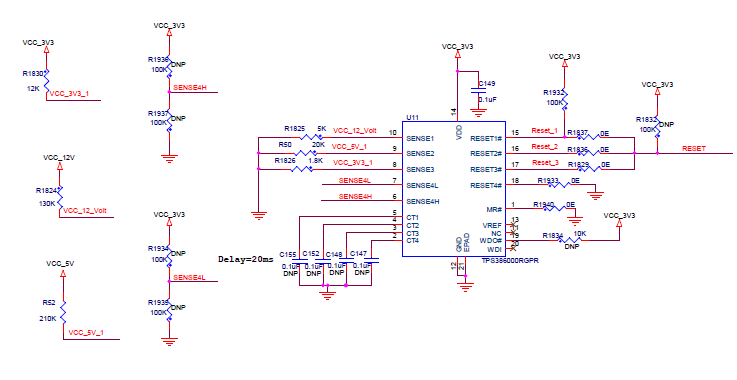Image resolution: width=737 pixels, height=380 pixels.
Task: Click the 130K resistor value
Action: click(x=47, y=204)
